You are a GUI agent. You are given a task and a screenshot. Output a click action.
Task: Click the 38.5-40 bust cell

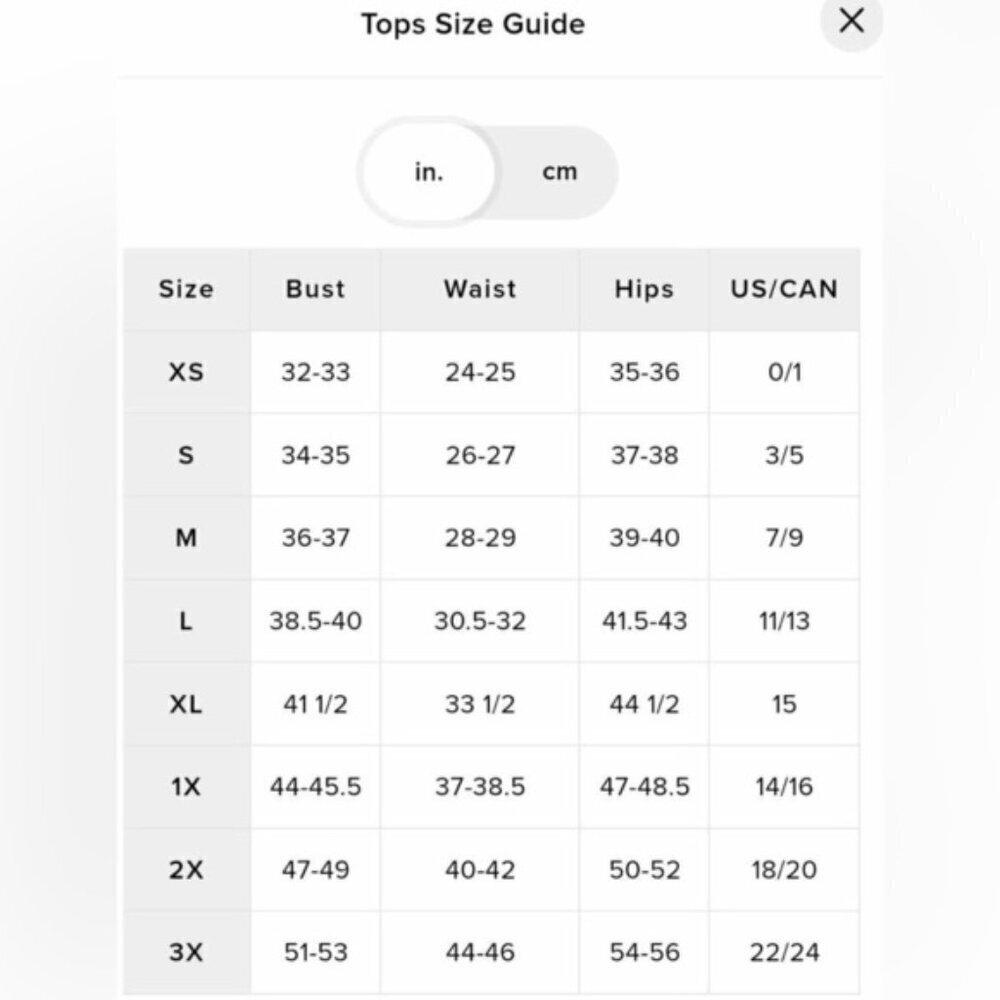pyautogui.click(x=315, y=621)
